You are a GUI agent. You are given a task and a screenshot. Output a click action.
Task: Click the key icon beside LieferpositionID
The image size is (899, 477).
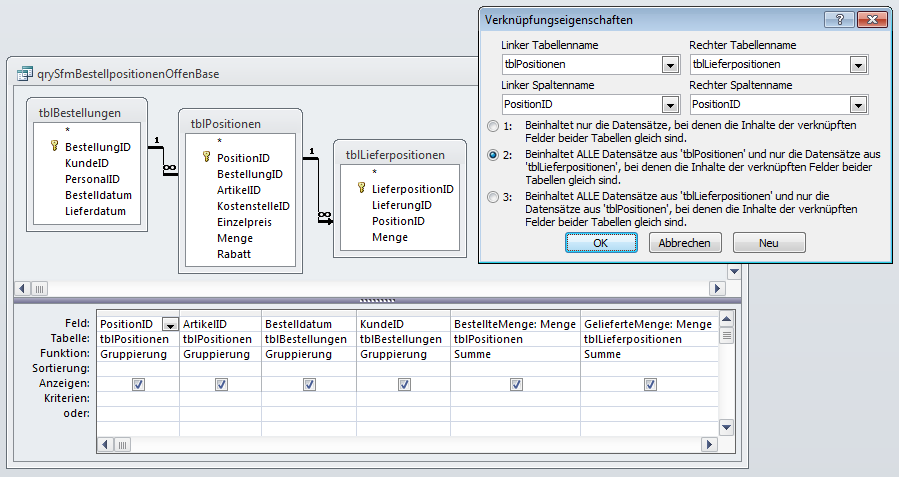pyautogui.click(x=361, y=188)
